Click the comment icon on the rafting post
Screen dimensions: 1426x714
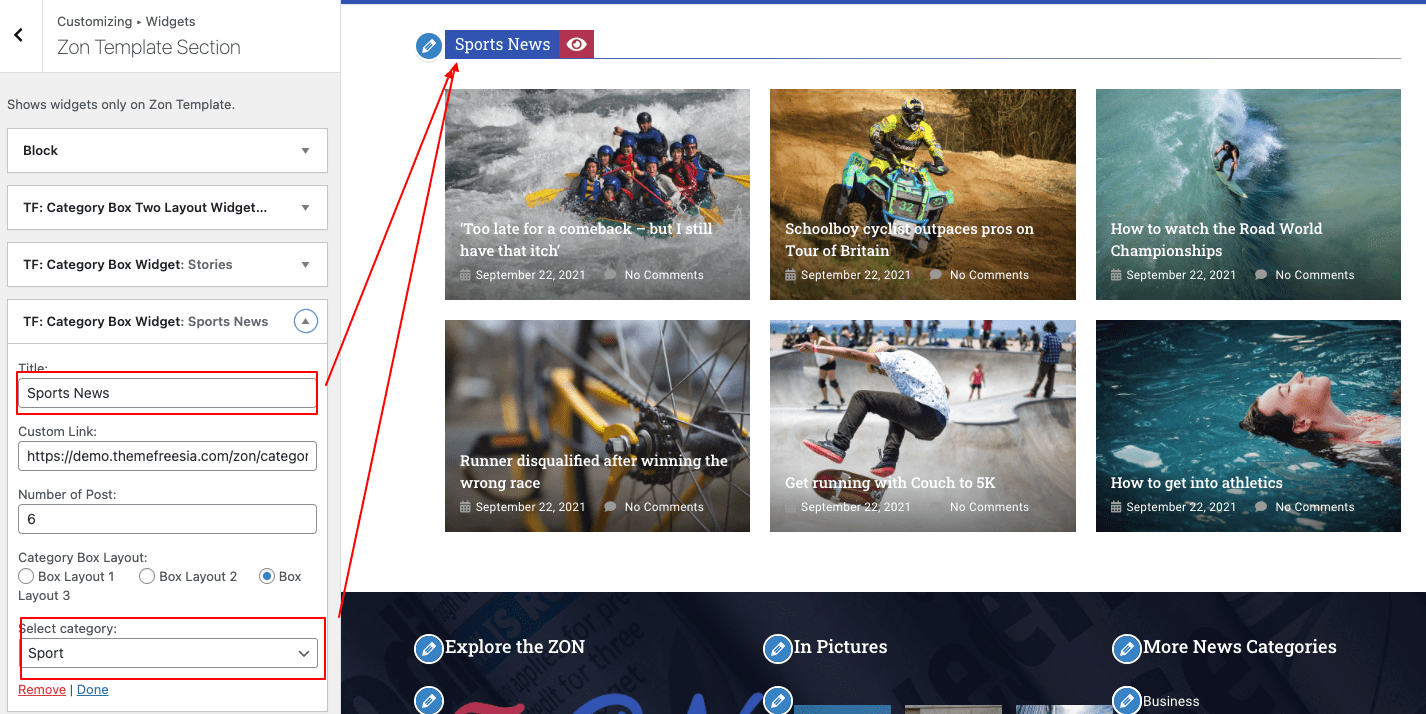(x=610, y=275)
